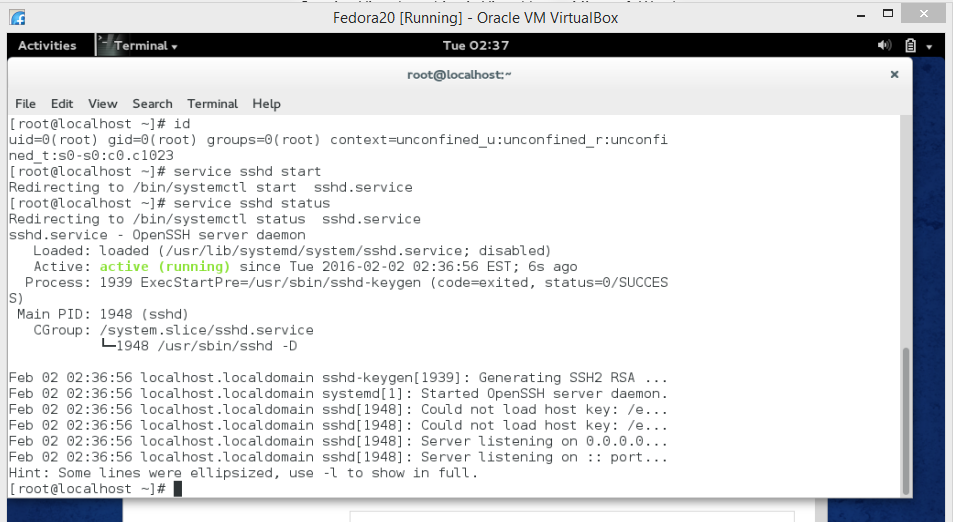The width and height of the screenshot is (953, 522).
Task: Open the Activities overview
Action: [47, 46]
